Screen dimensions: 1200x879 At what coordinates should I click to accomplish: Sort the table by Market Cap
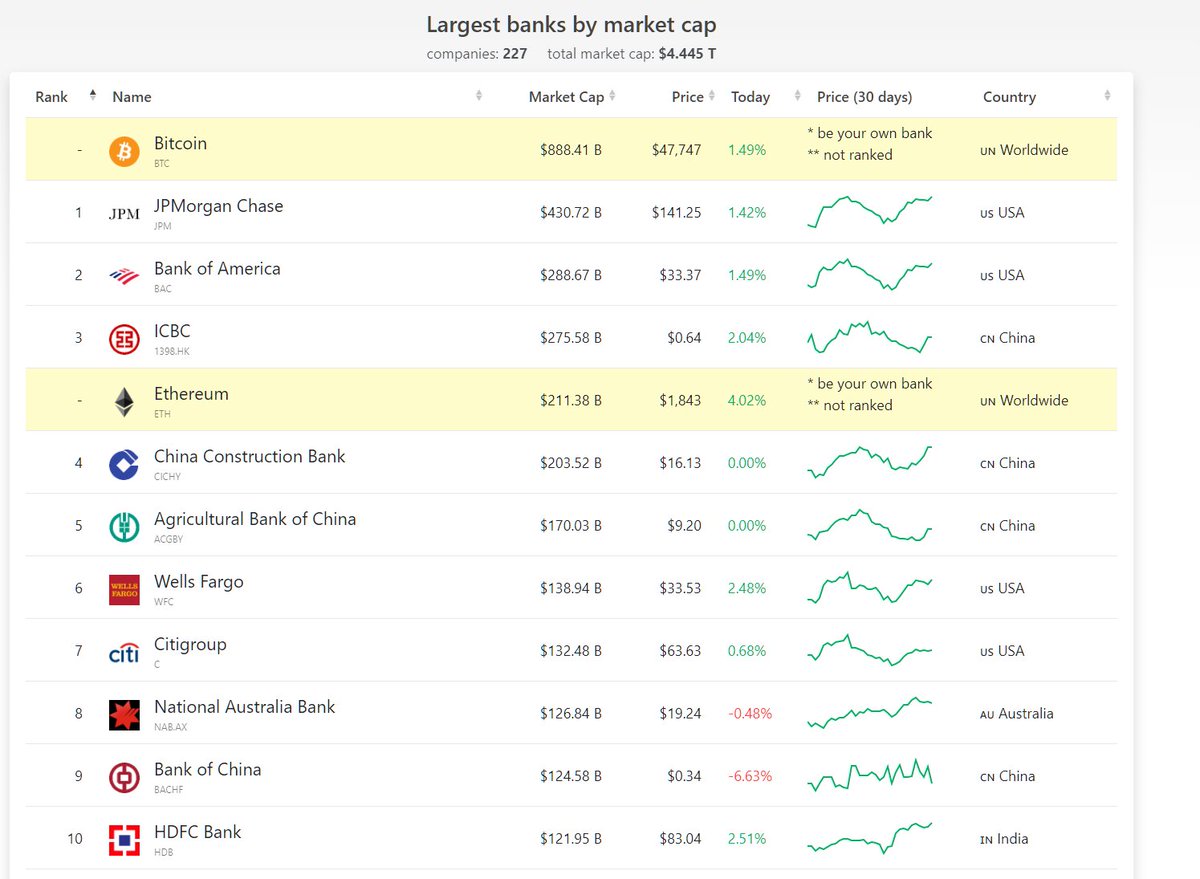612,96
